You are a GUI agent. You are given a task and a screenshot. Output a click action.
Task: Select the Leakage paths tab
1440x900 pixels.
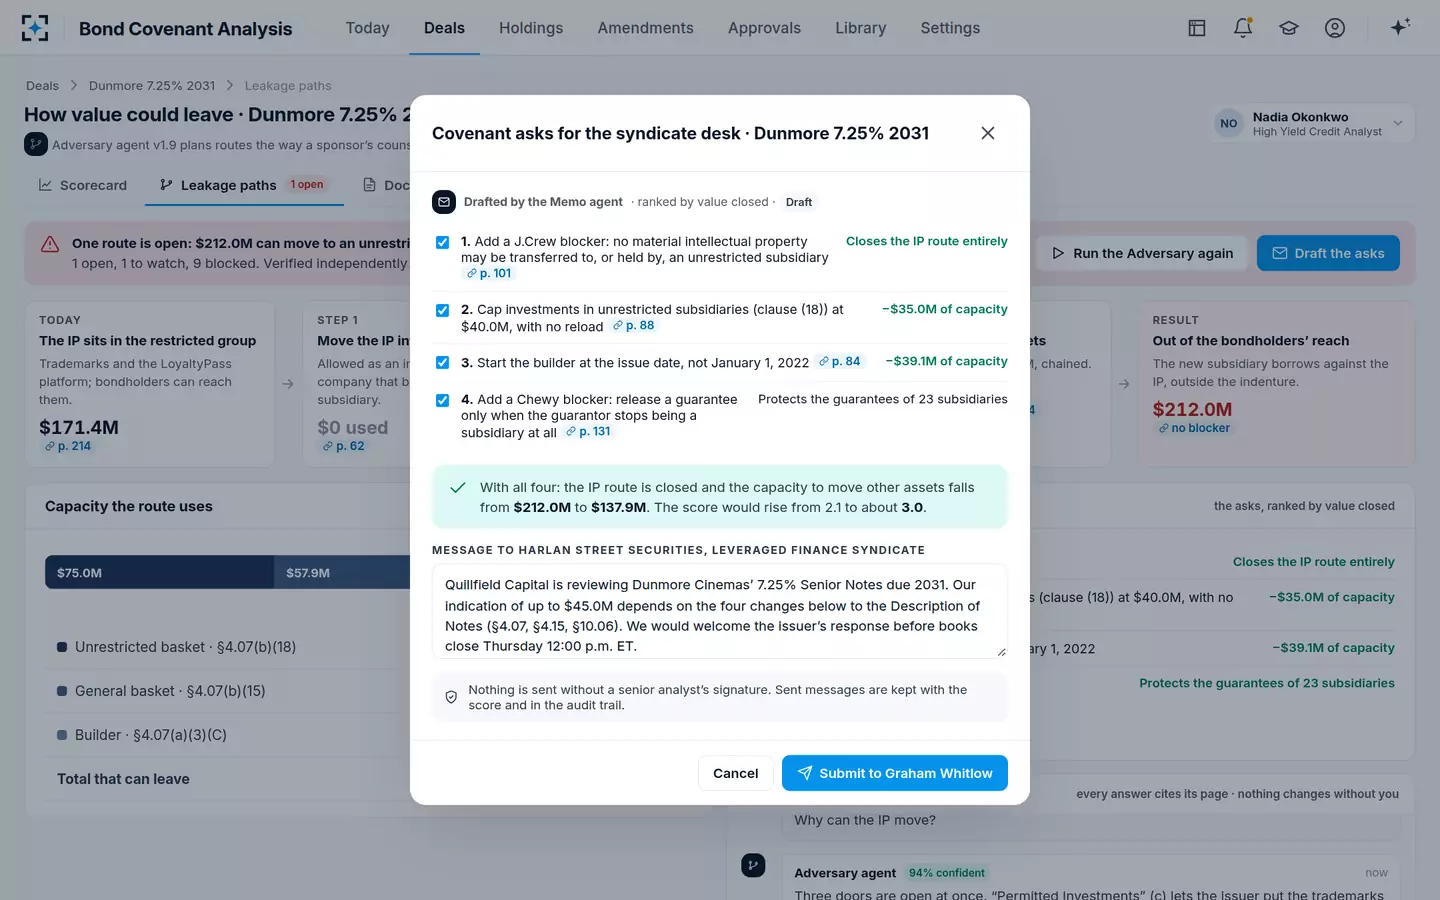click(x=244, y=185)
